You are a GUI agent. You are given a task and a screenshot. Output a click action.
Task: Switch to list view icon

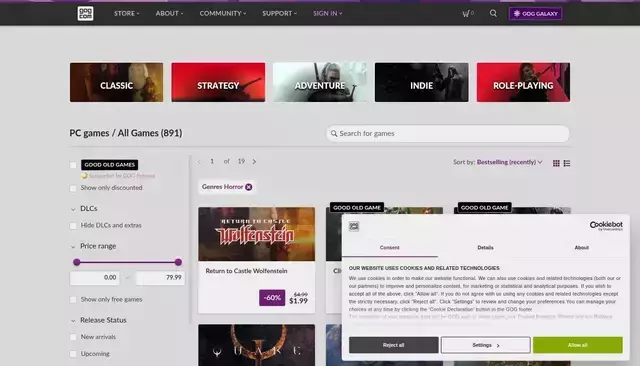[567, 163]
